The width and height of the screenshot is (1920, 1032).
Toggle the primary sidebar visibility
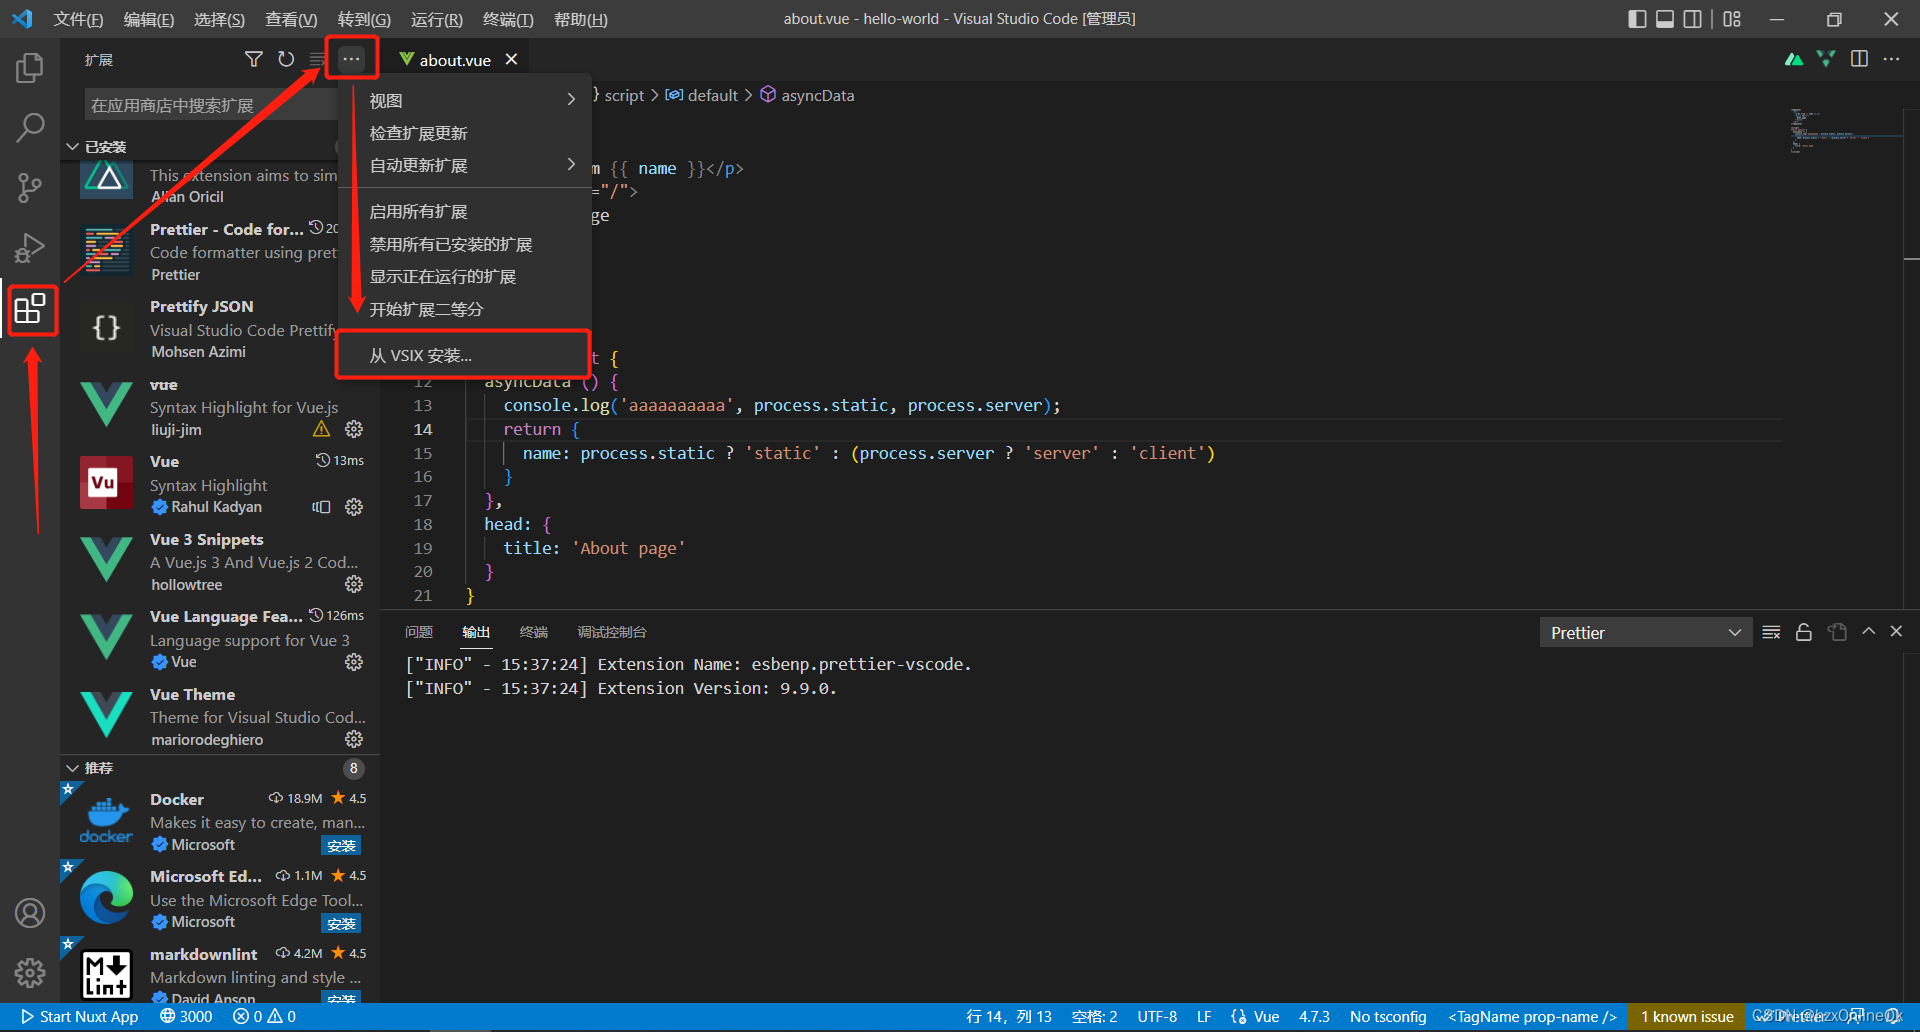point(1636,18)
